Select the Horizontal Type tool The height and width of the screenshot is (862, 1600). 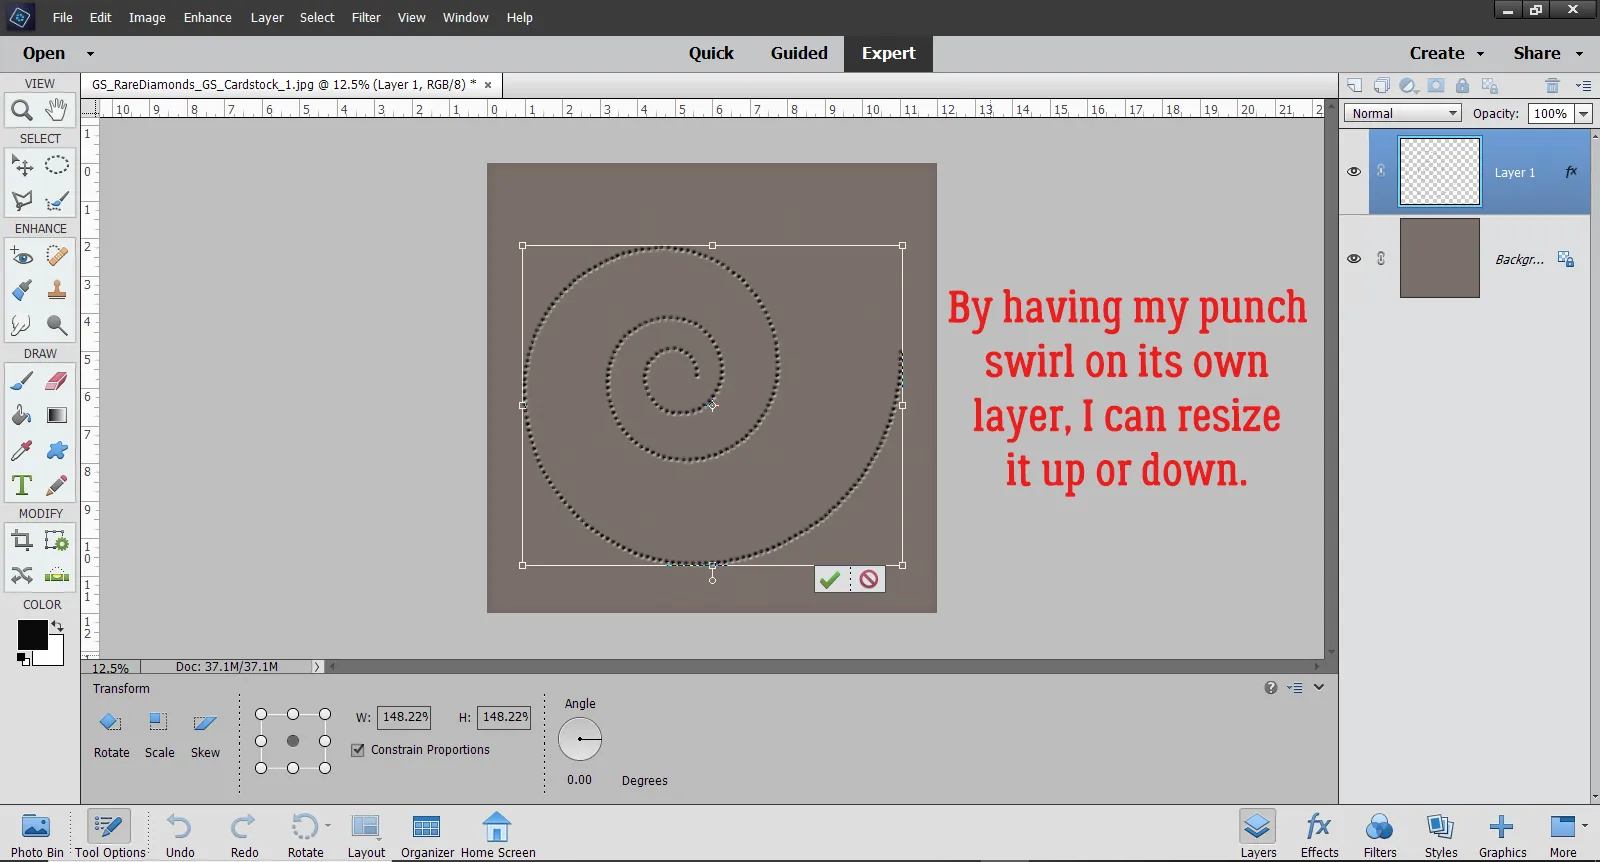tap(21, 485)
